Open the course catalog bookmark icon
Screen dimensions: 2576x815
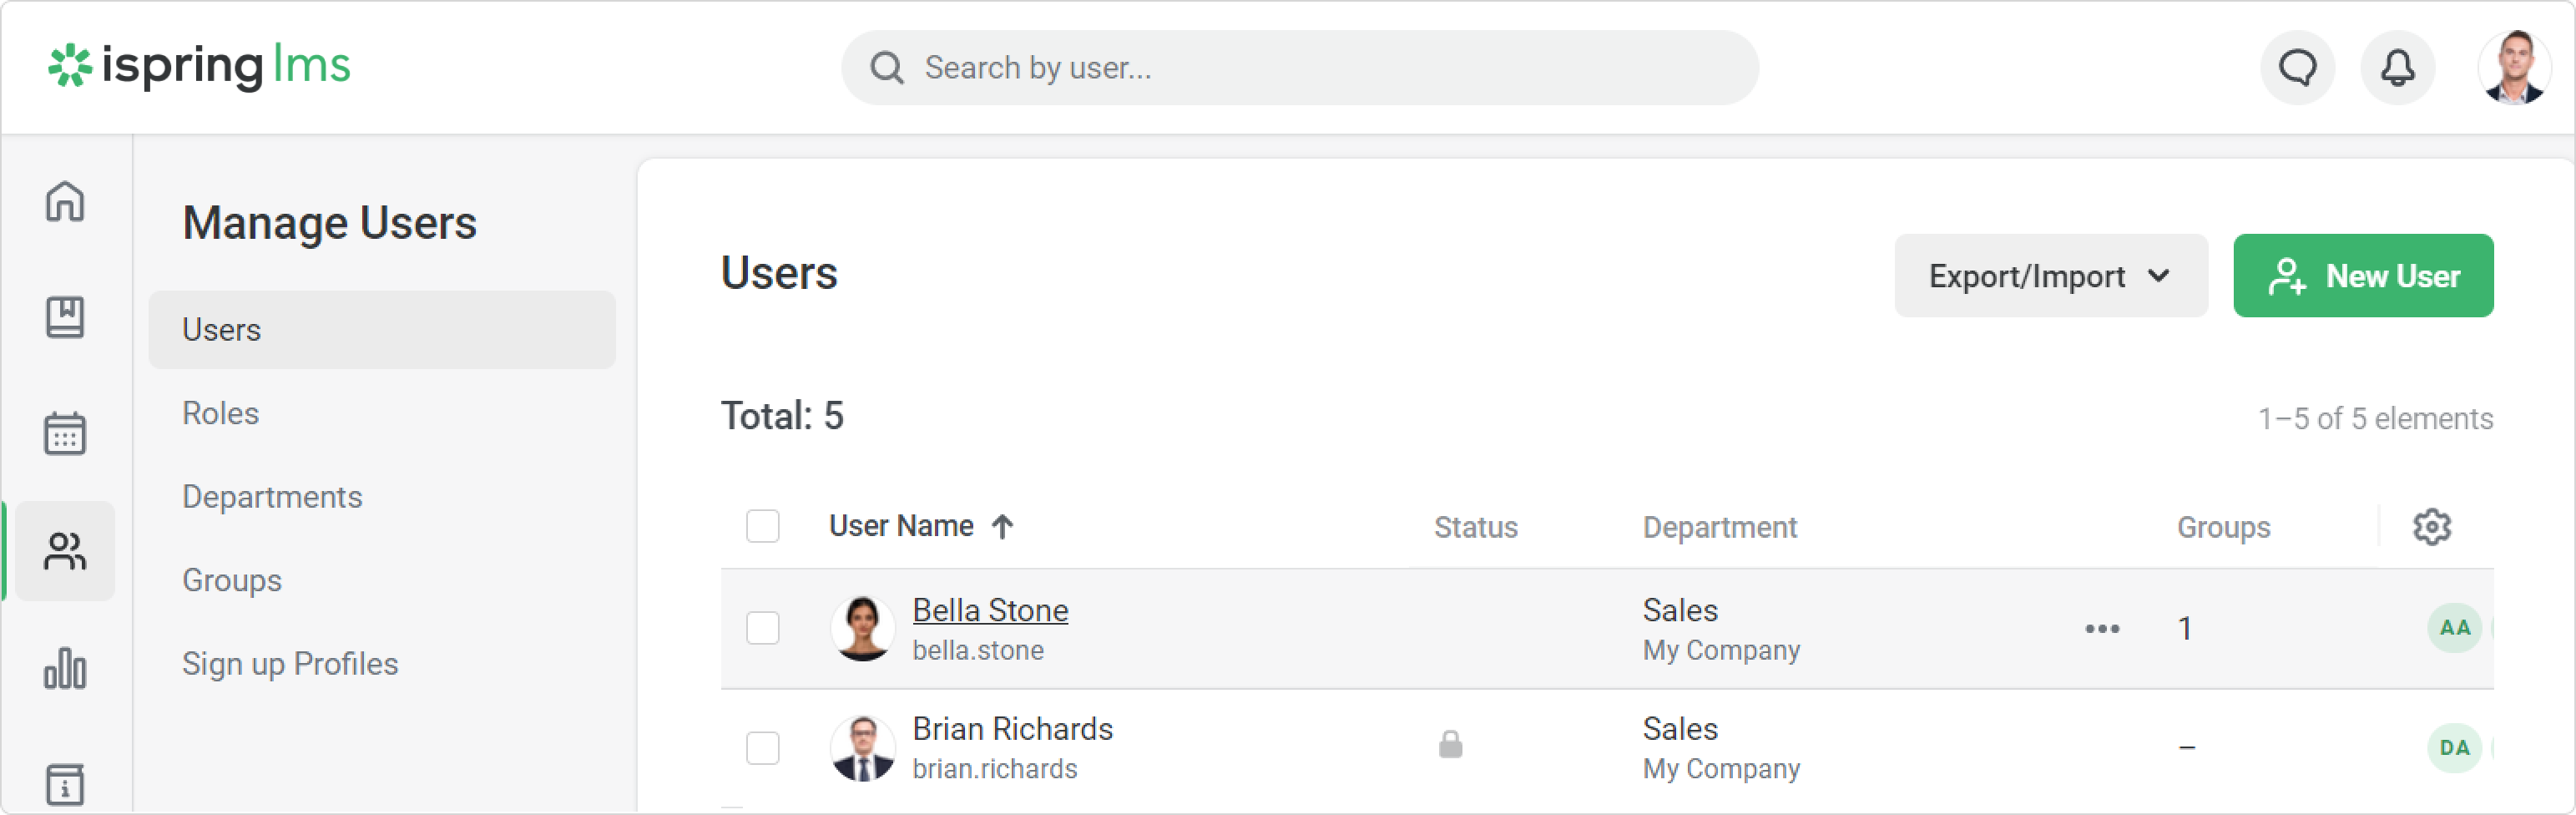coord(65,317)
